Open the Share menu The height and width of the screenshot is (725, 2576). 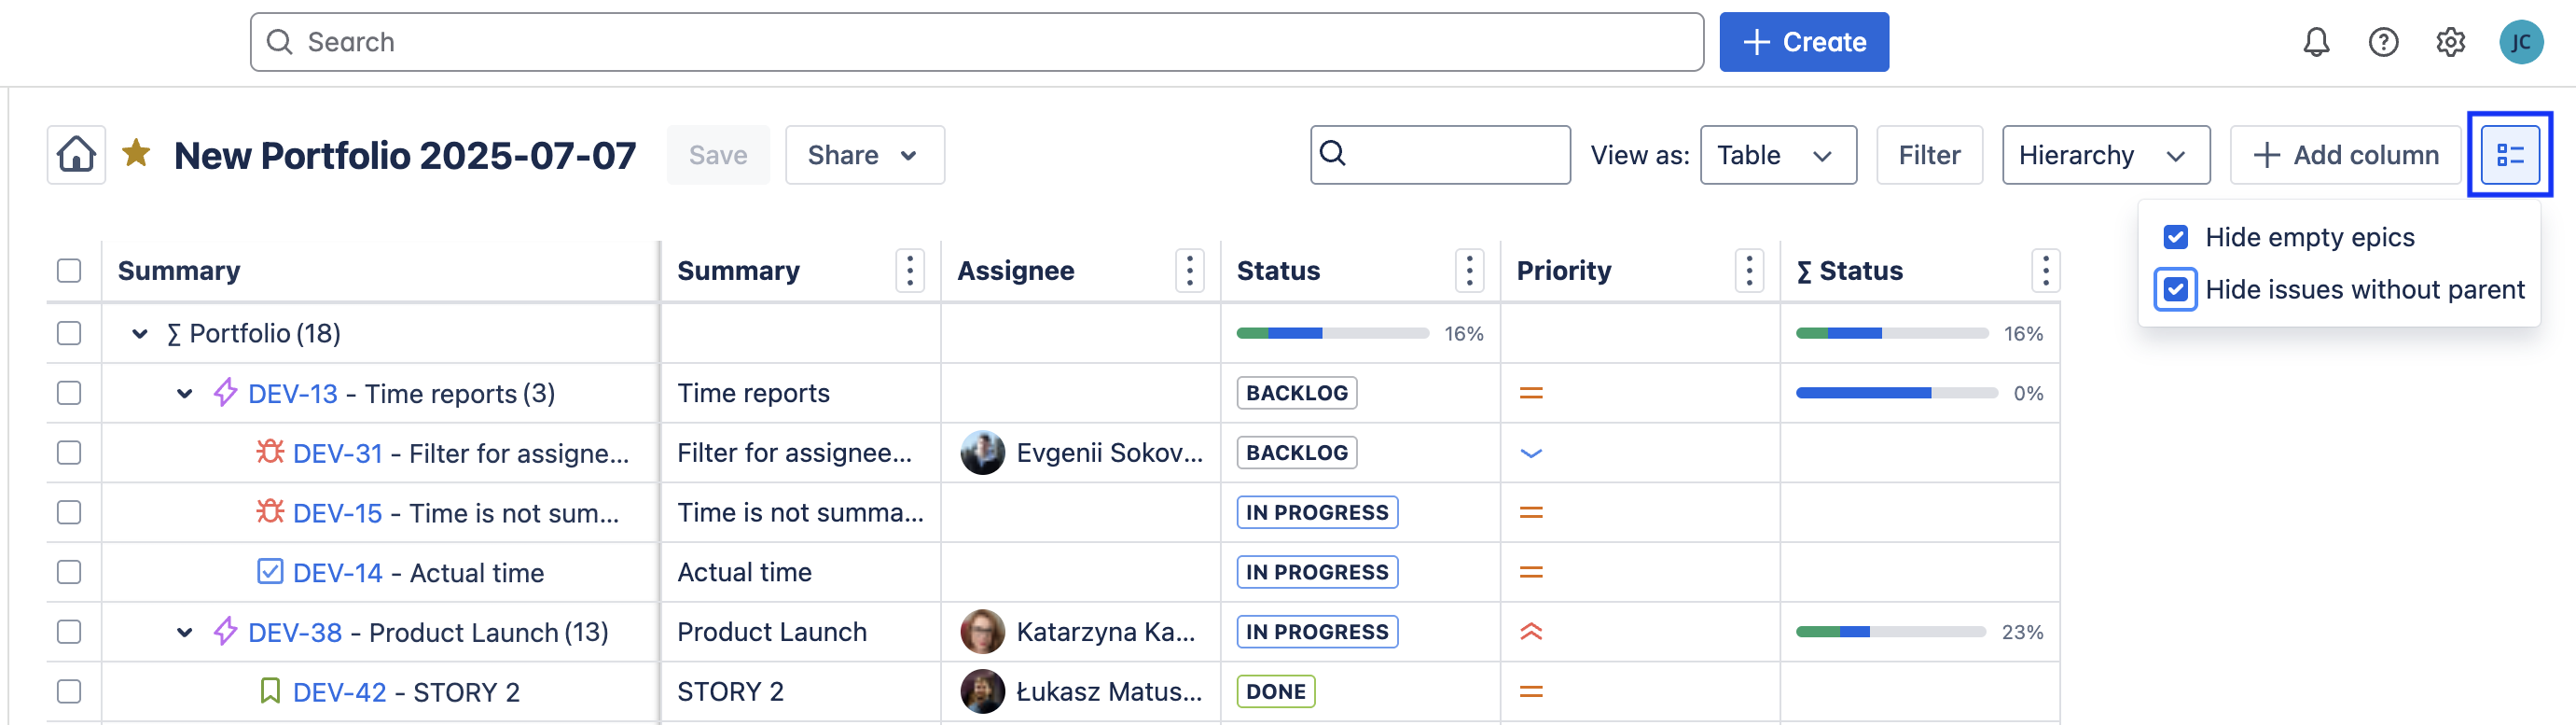(x=864, y=155)
